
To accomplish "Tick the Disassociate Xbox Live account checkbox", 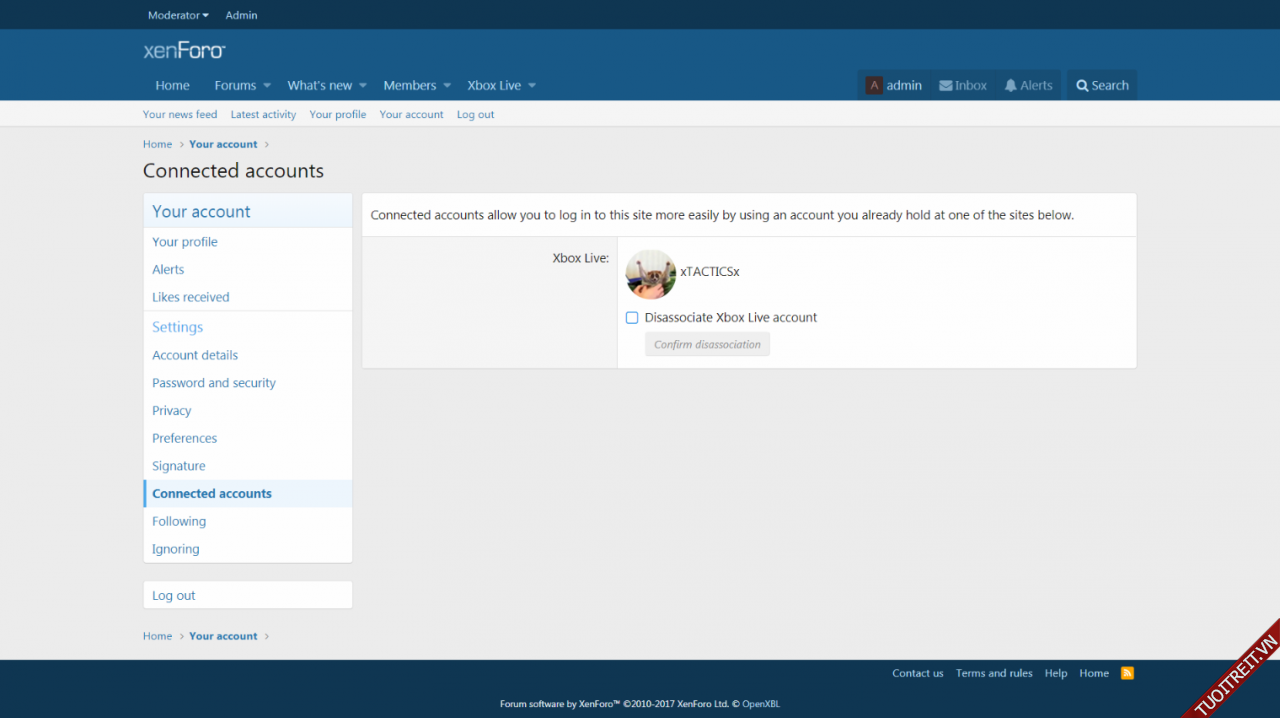I will point(632,318).
